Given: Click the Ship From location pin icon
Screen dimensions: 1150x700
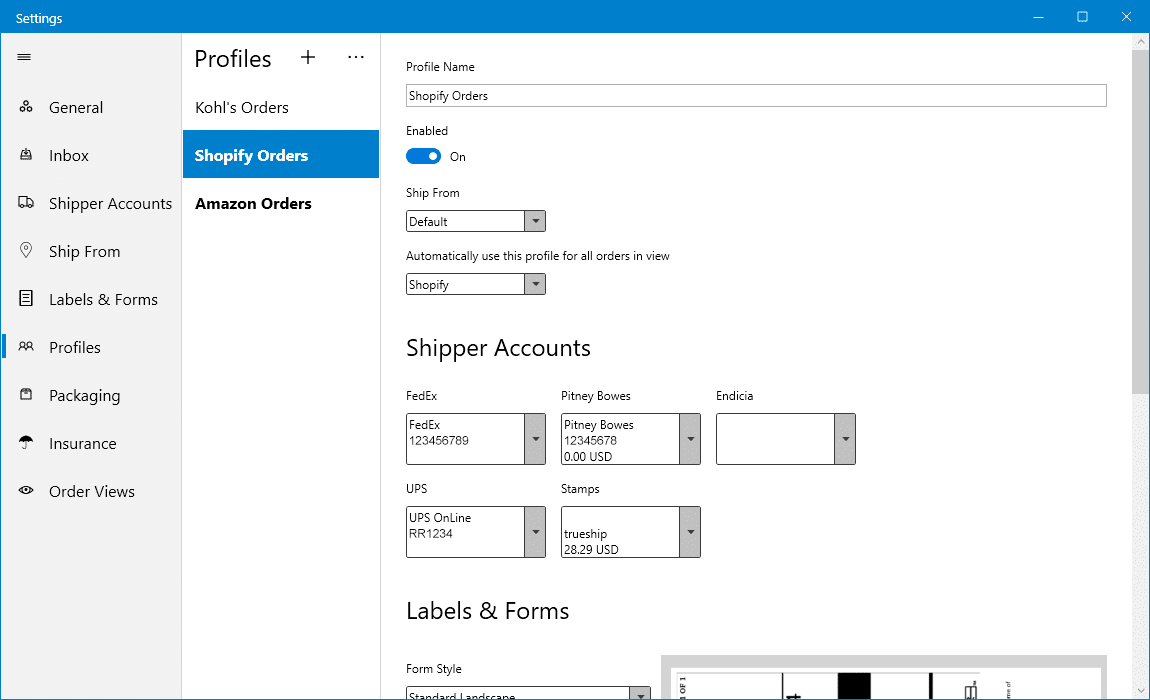Looking at the screenshot, I should (x=26, y=250).
